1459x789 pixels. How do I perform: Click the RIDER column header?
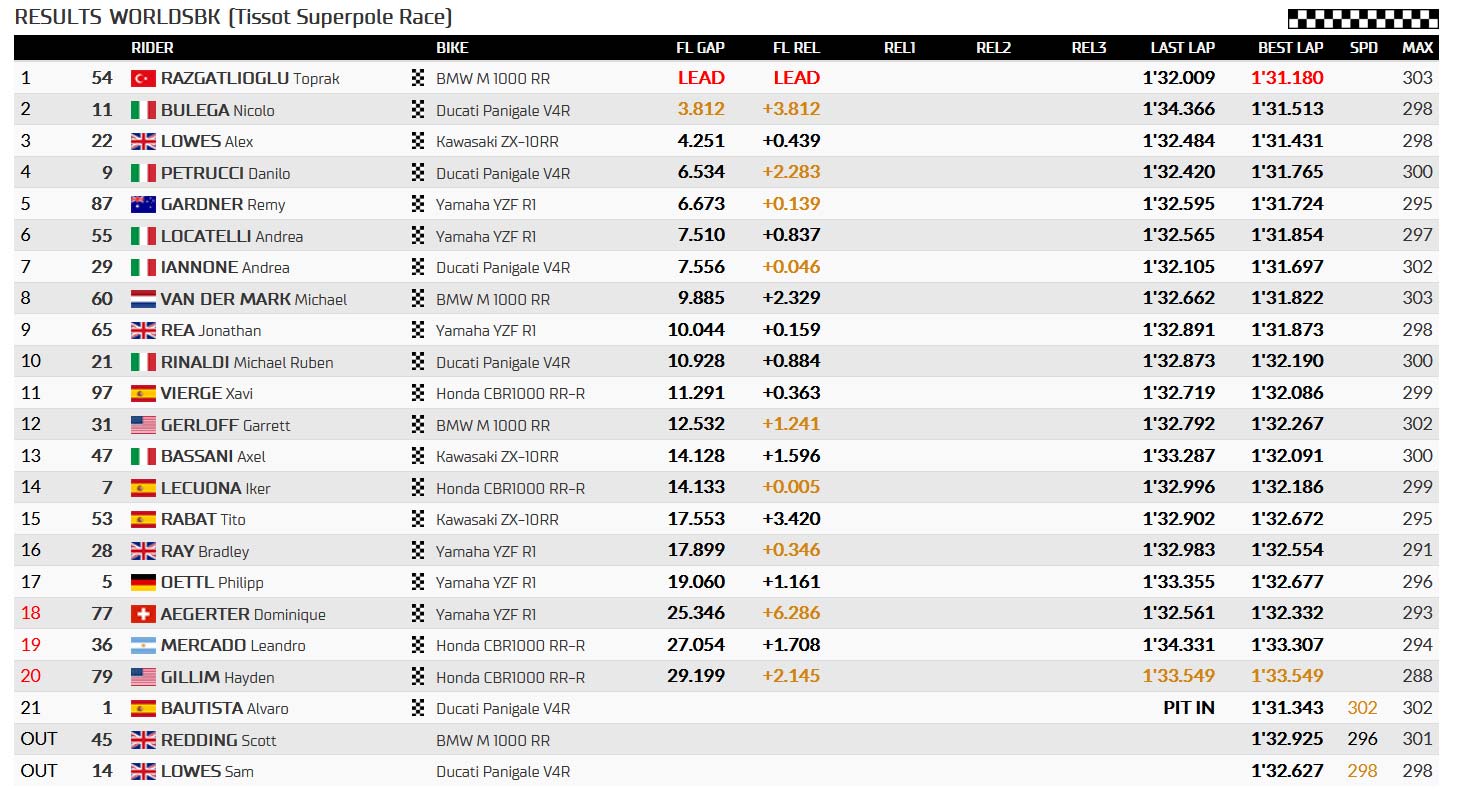pyautogui.click(x=152, y=47)
